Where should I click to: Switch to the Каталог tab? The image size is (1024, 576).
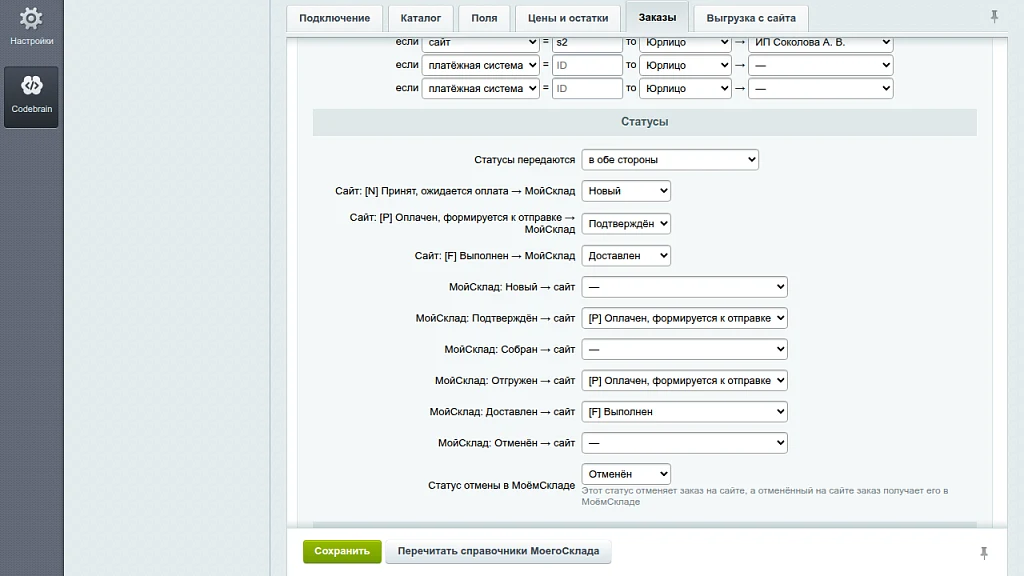[421, 18]
